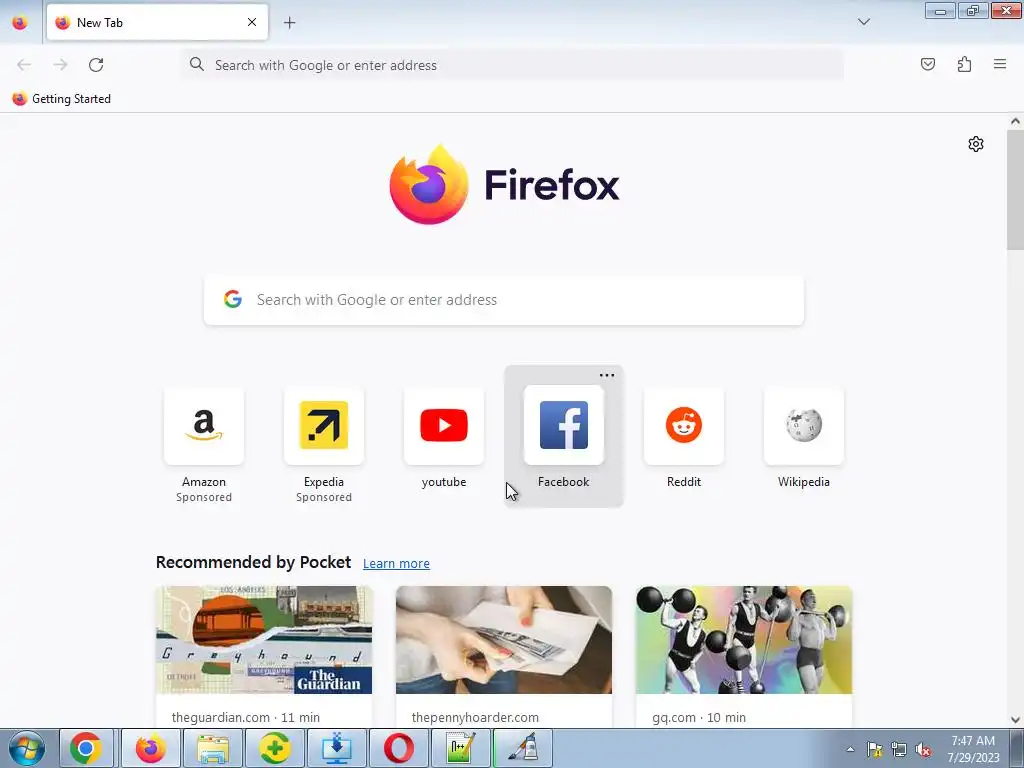This screenshot has height=768, width=1024.
Task: Open the Expedia shortcut tile
Action: (324, 426)
